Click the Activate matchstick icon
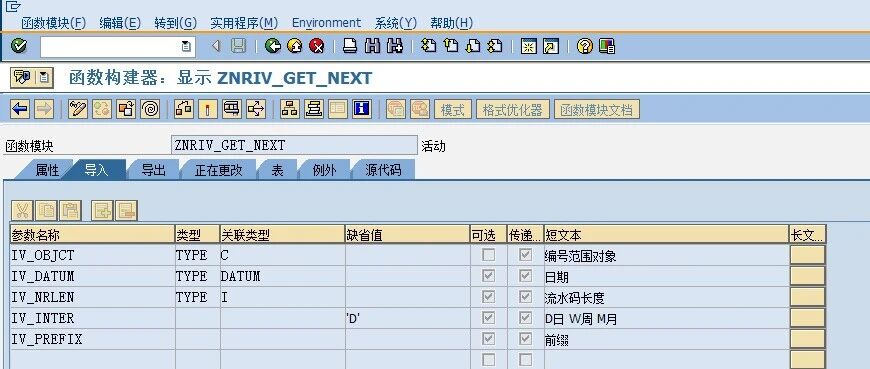 click(x=208, y=109)
